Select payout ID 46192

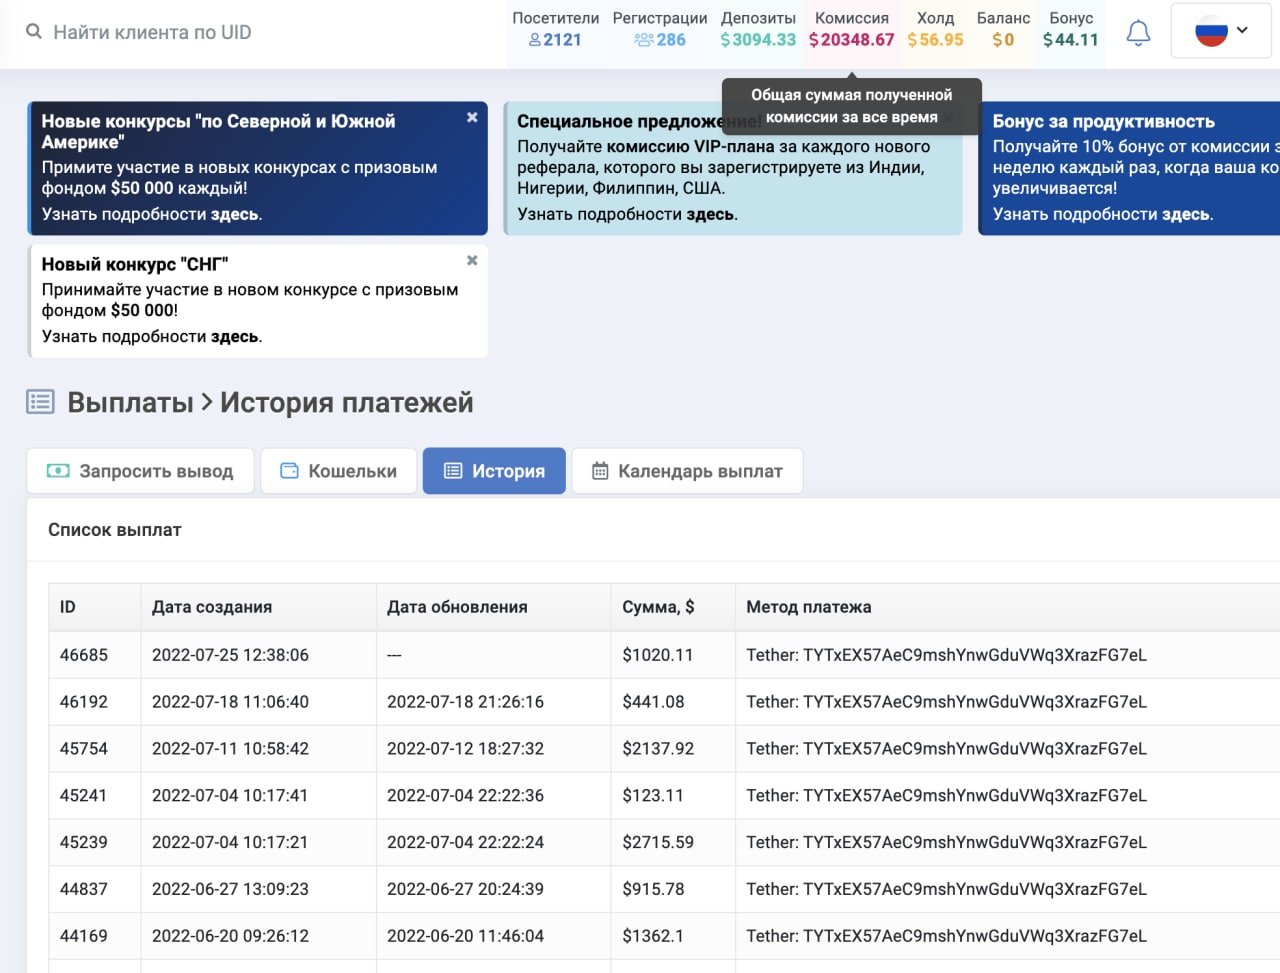84,702
